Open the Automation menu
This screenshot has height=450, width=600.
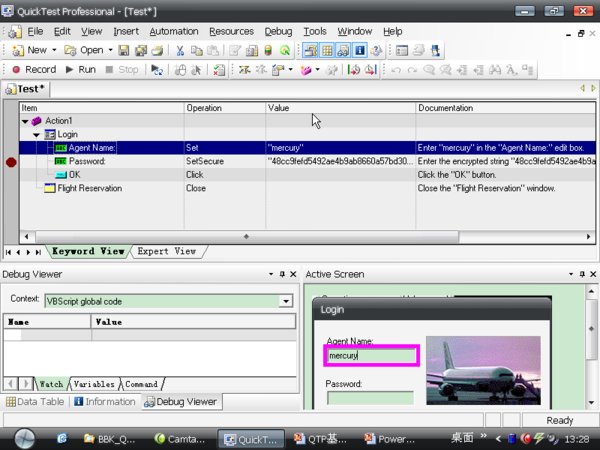click(174, 31)
